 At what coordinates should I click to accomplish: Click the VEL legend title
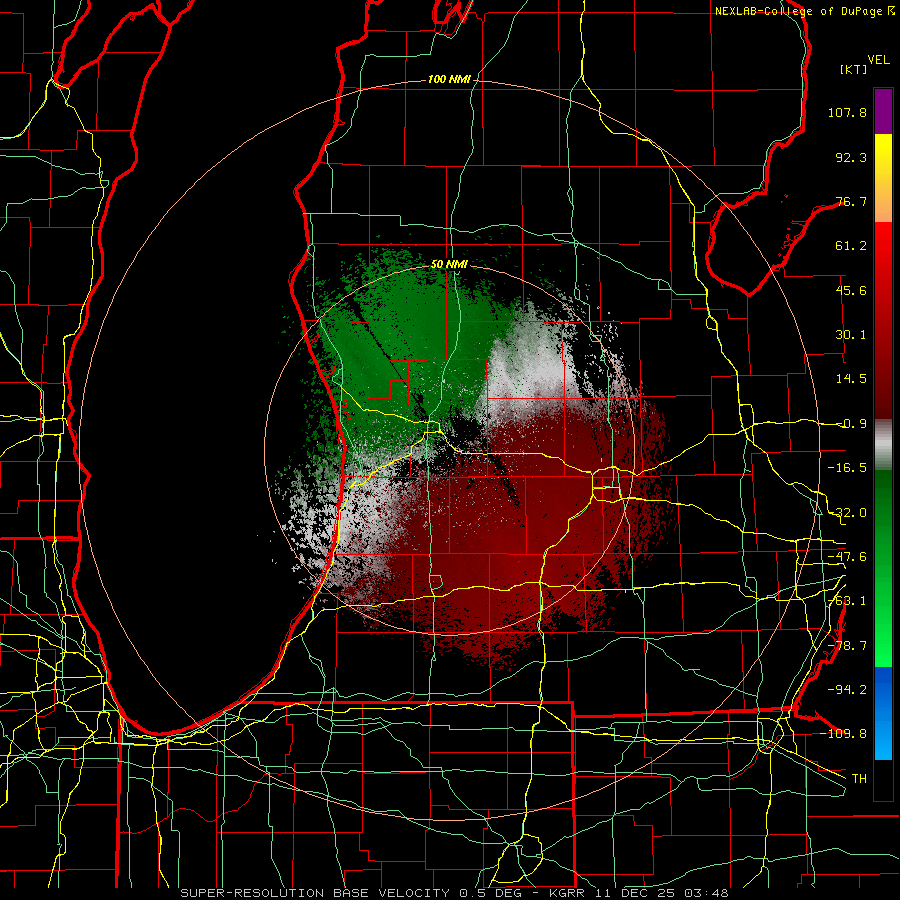click(x=878, y=60)
